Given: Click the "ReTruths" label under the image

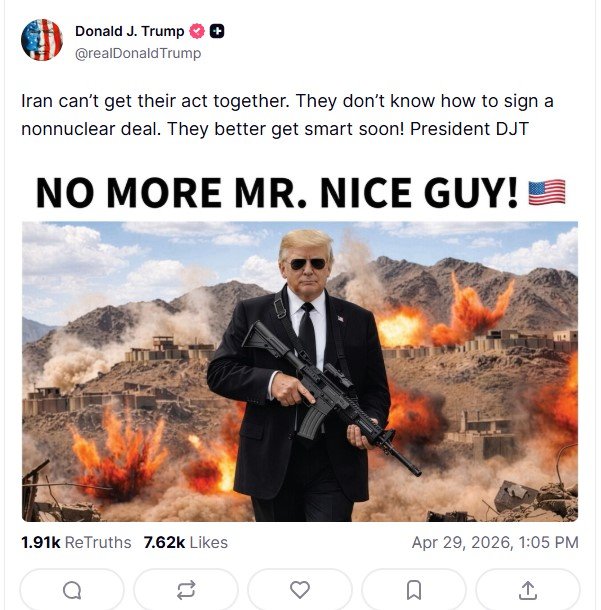Looking at the screenshot, I should tap(98, 543).
